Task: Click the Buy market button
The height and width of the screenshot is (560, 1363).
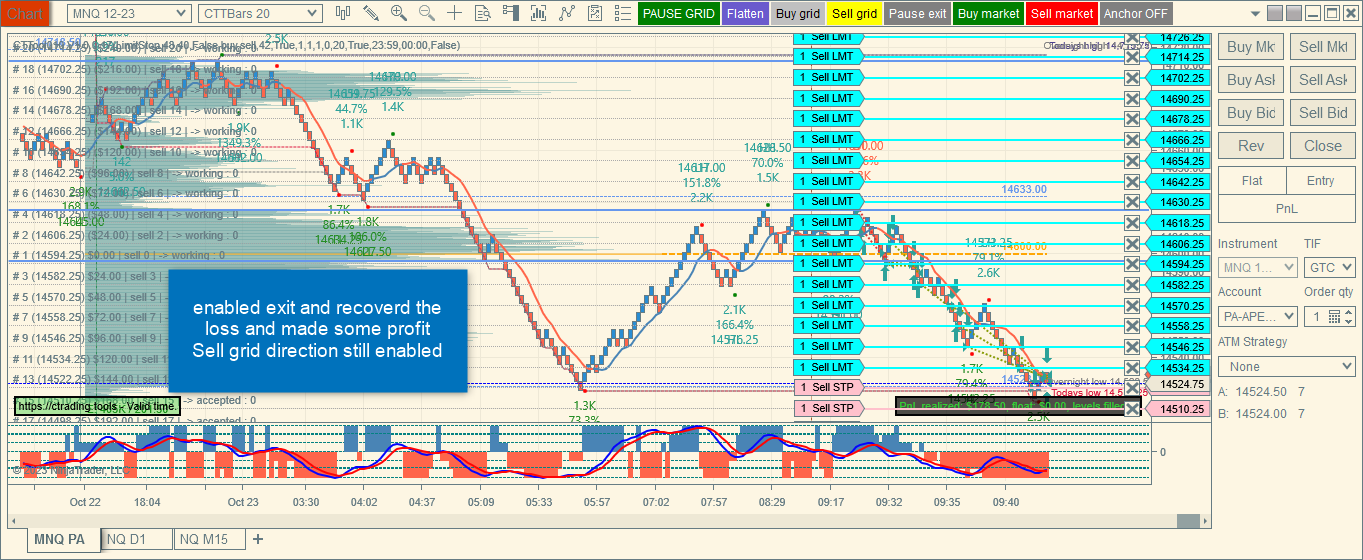Action: (x=989, y=14)
